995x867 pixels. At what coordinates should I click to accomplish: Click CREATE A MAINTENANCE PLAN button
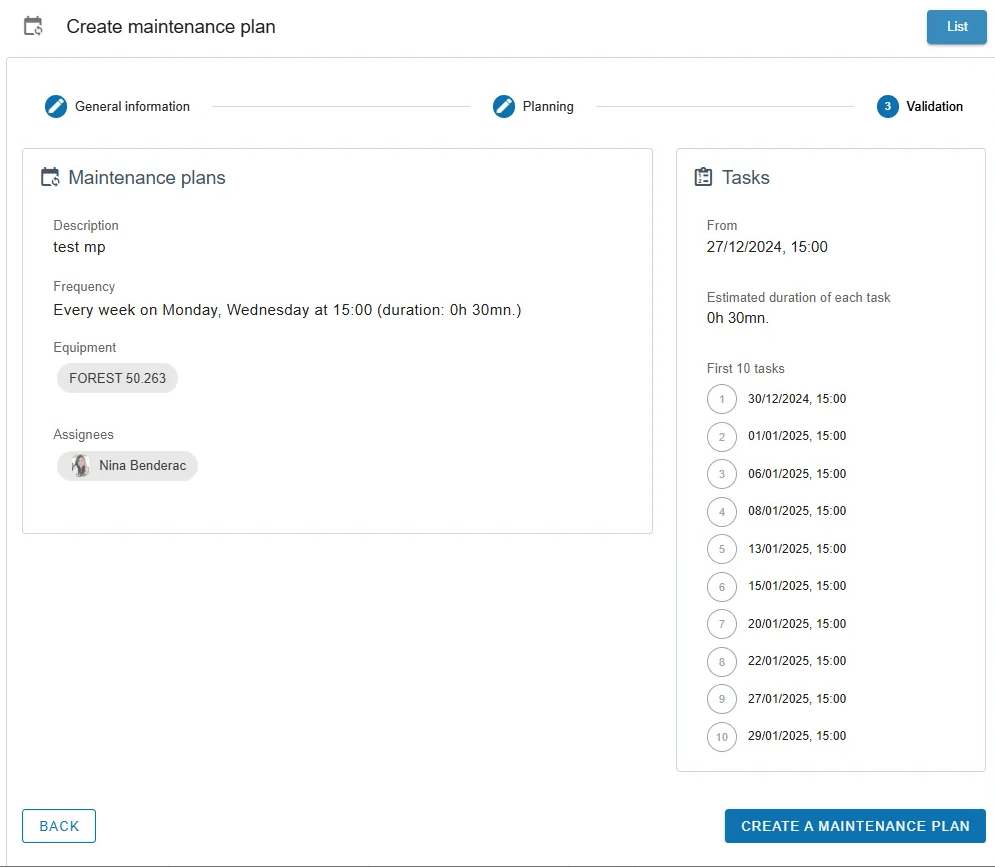(x=855, y=826)
